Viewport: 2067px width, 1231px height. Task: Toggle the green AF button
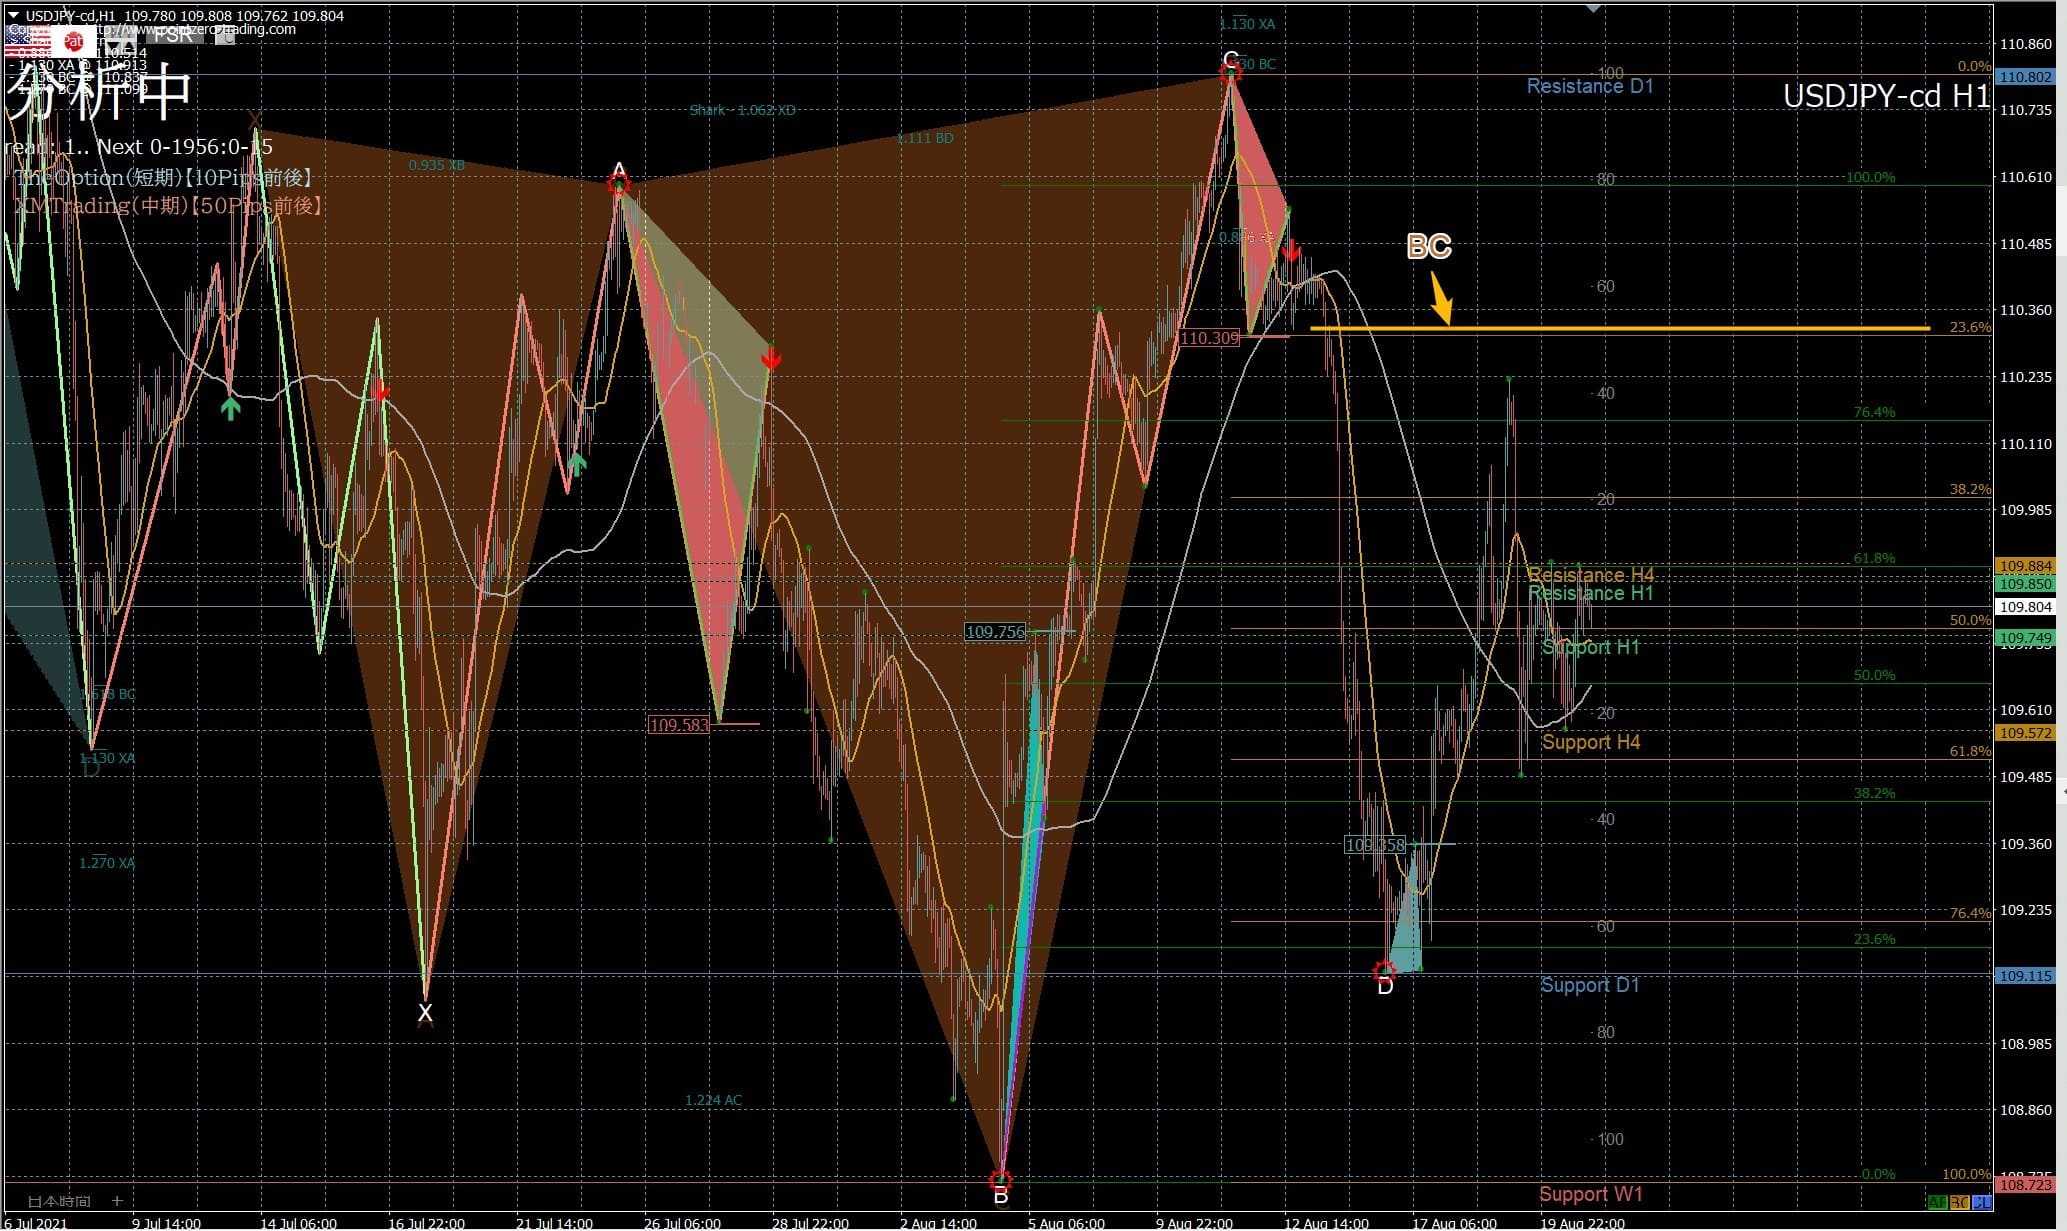click(x=1937, y=1201)
